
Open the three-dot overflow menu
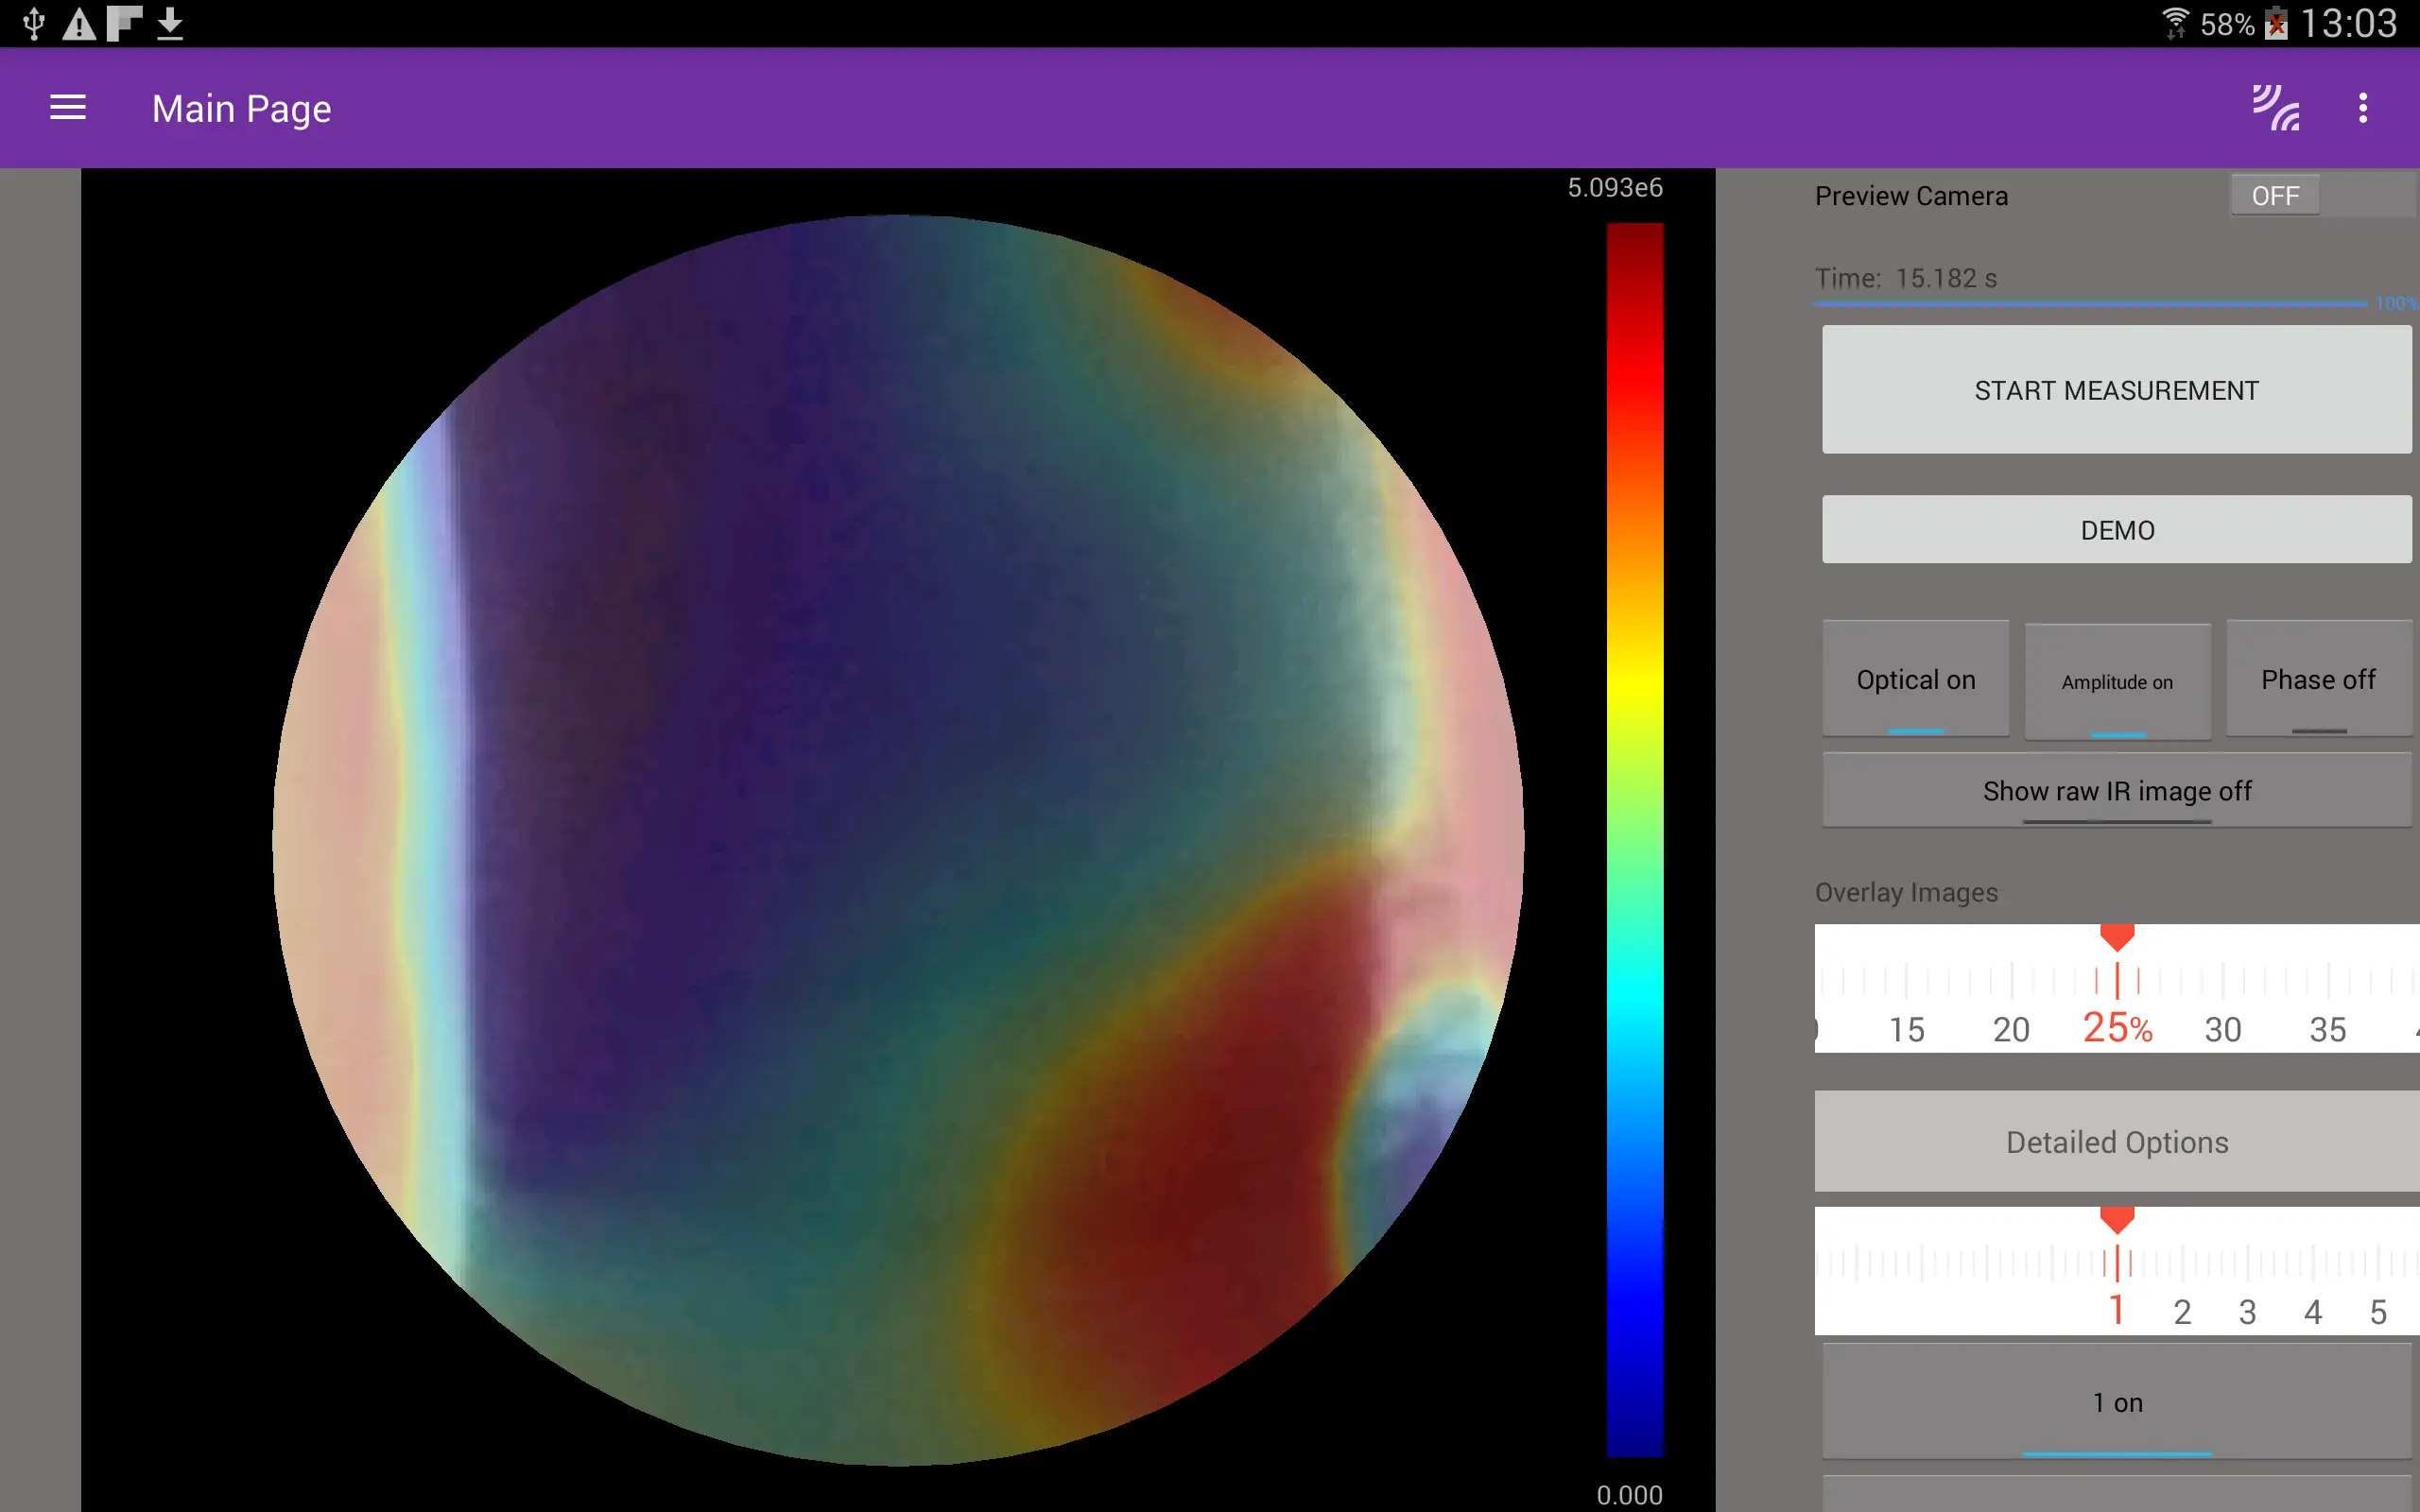pos(2363,108)
